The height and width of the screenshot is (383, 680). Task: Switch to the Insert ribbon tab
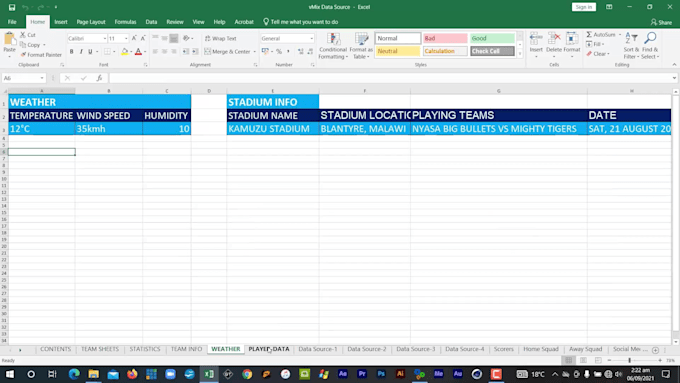pyautogui.click(x=61, y=22)
